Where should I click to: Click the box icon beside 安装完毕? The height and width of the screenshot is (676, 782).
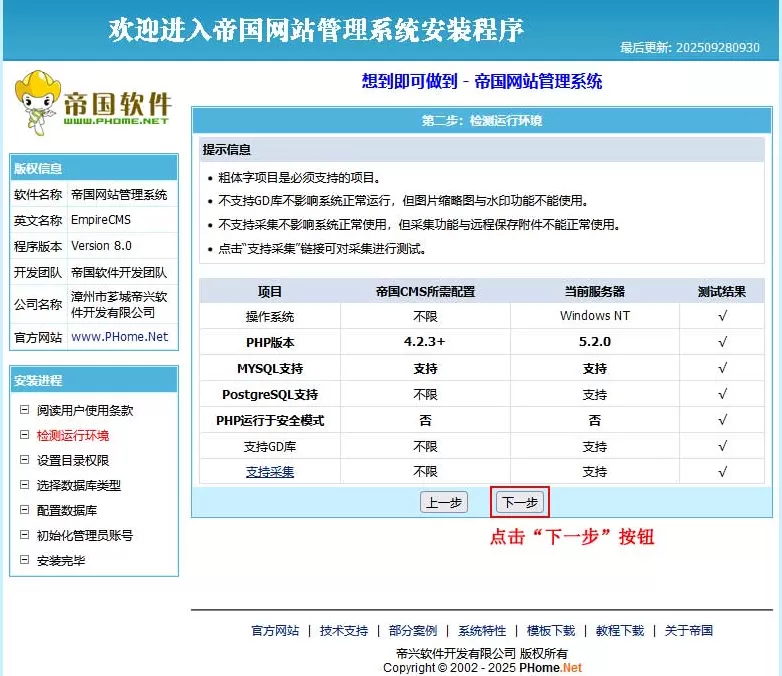point(24,559)
